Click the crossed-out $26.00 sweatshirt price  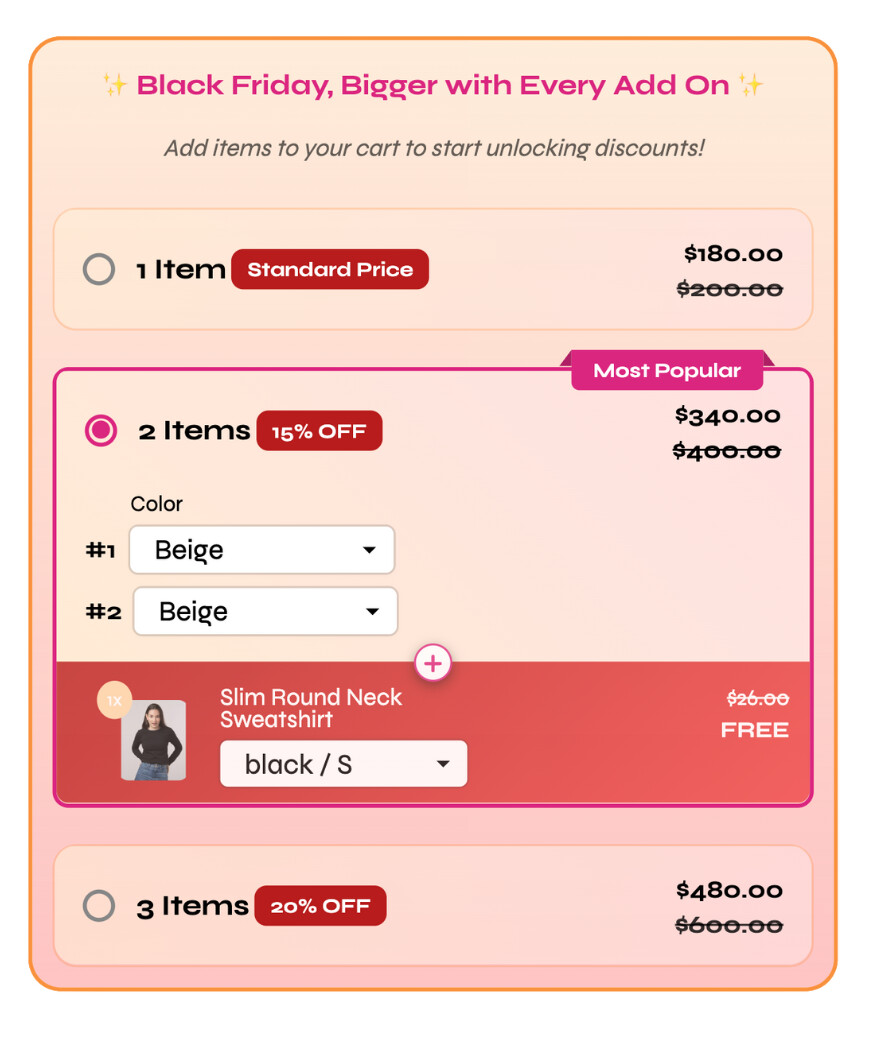coord(757,698)
